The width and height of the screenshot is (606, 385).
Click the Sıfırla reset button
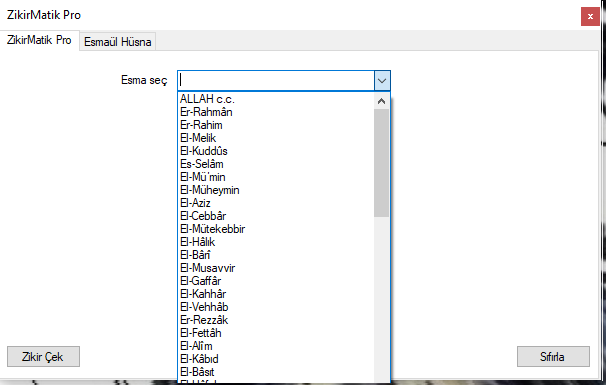[553, 356]
